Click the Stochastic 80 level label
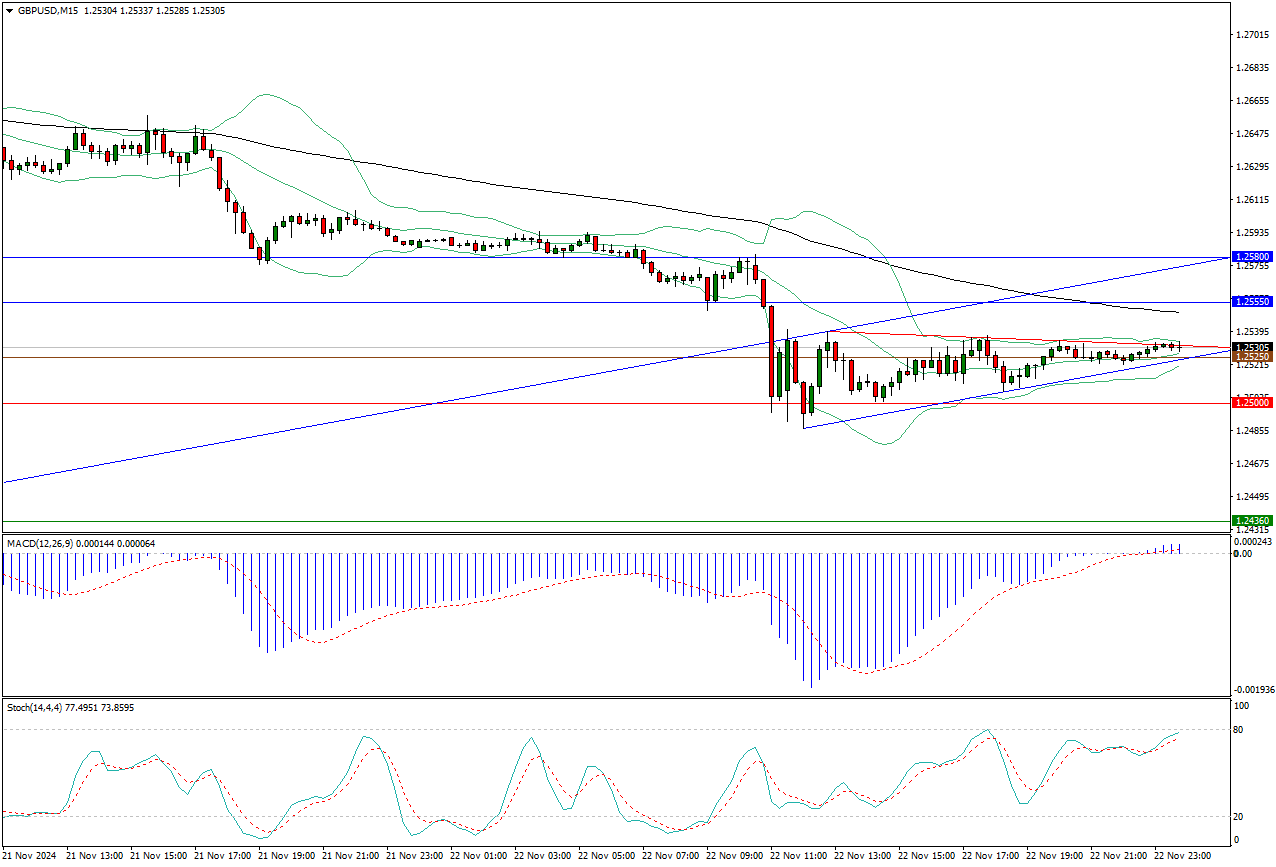 pos(1238,730)
